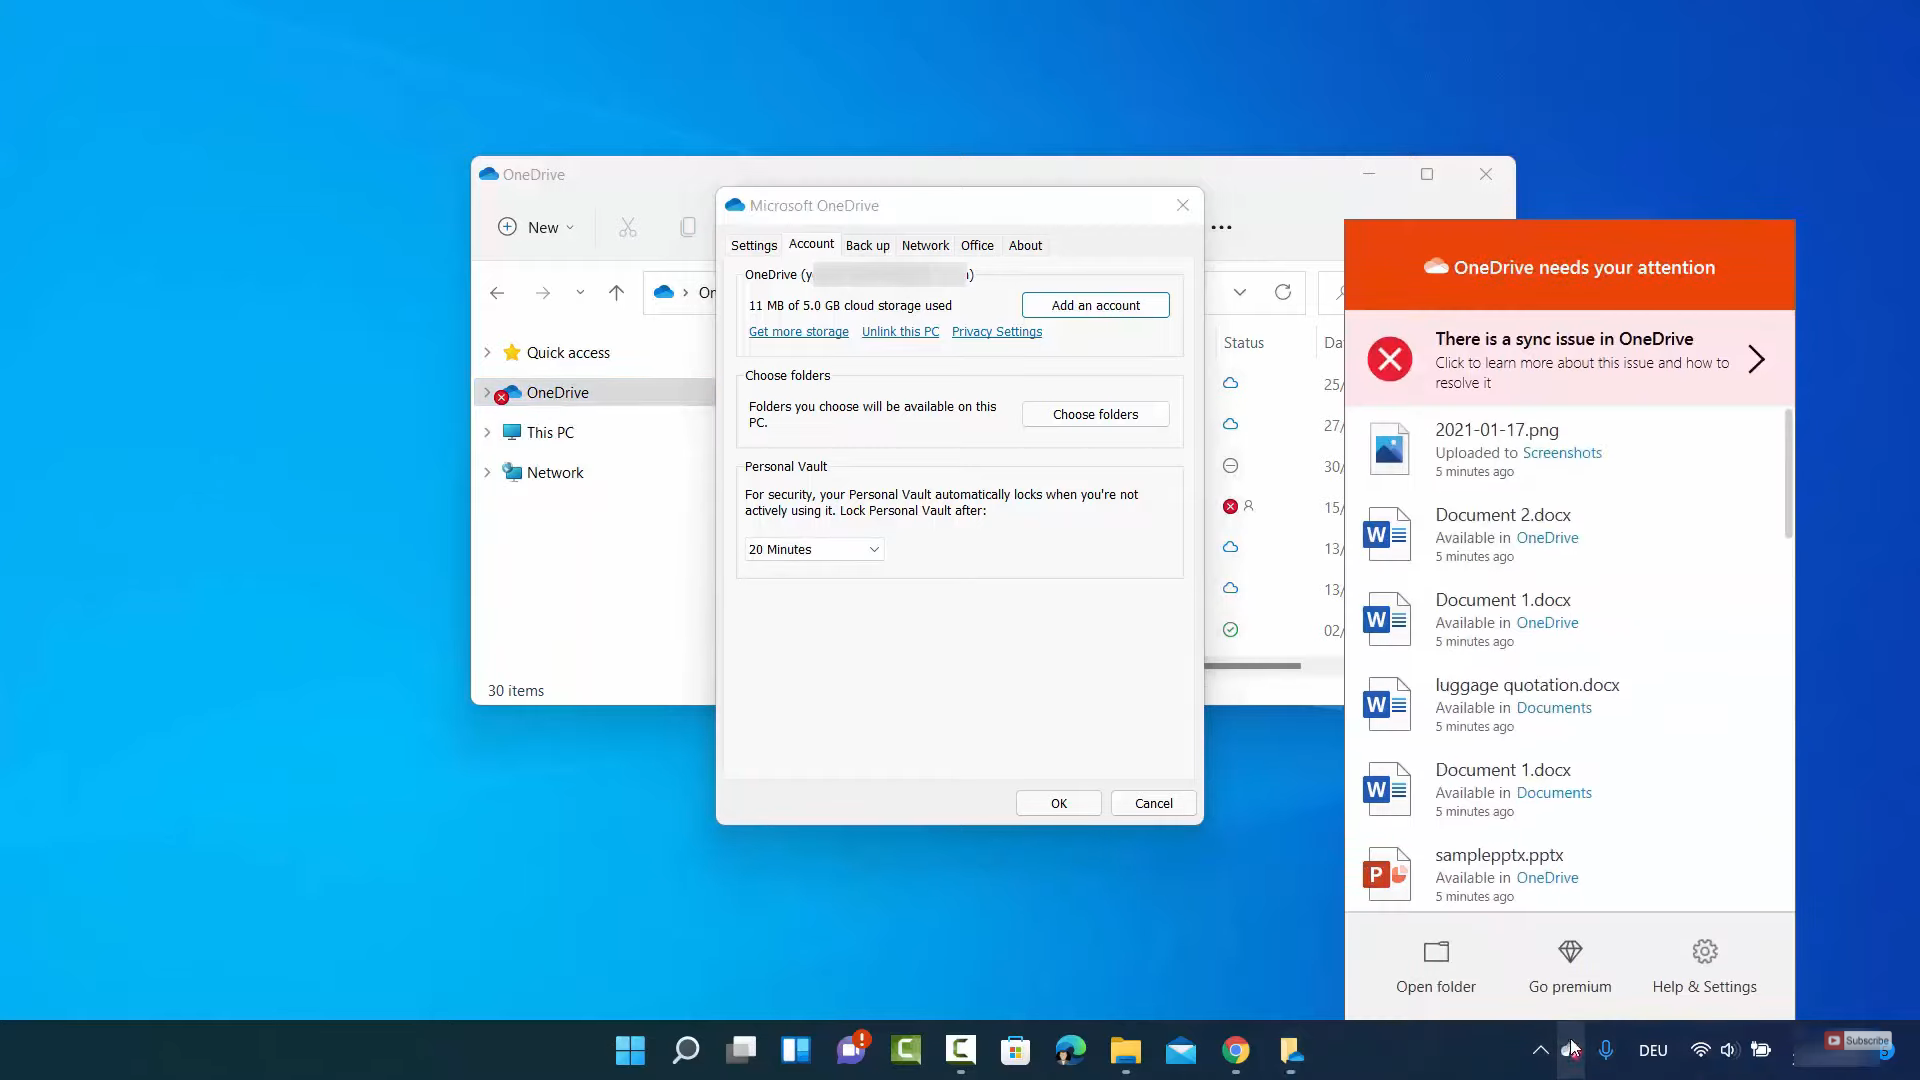Click the Add an account button

tap(1095, 305)
